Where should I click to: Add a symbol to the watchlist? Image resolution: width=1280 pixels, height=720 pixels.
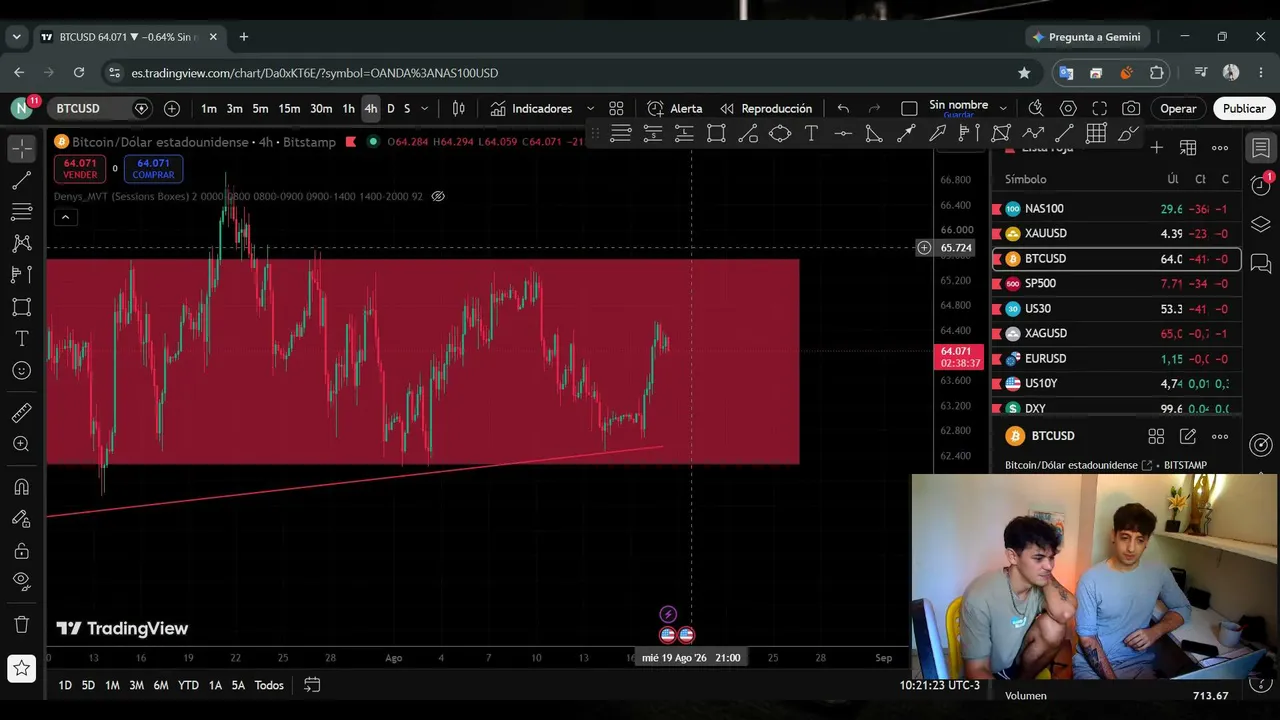point(1156,148)
